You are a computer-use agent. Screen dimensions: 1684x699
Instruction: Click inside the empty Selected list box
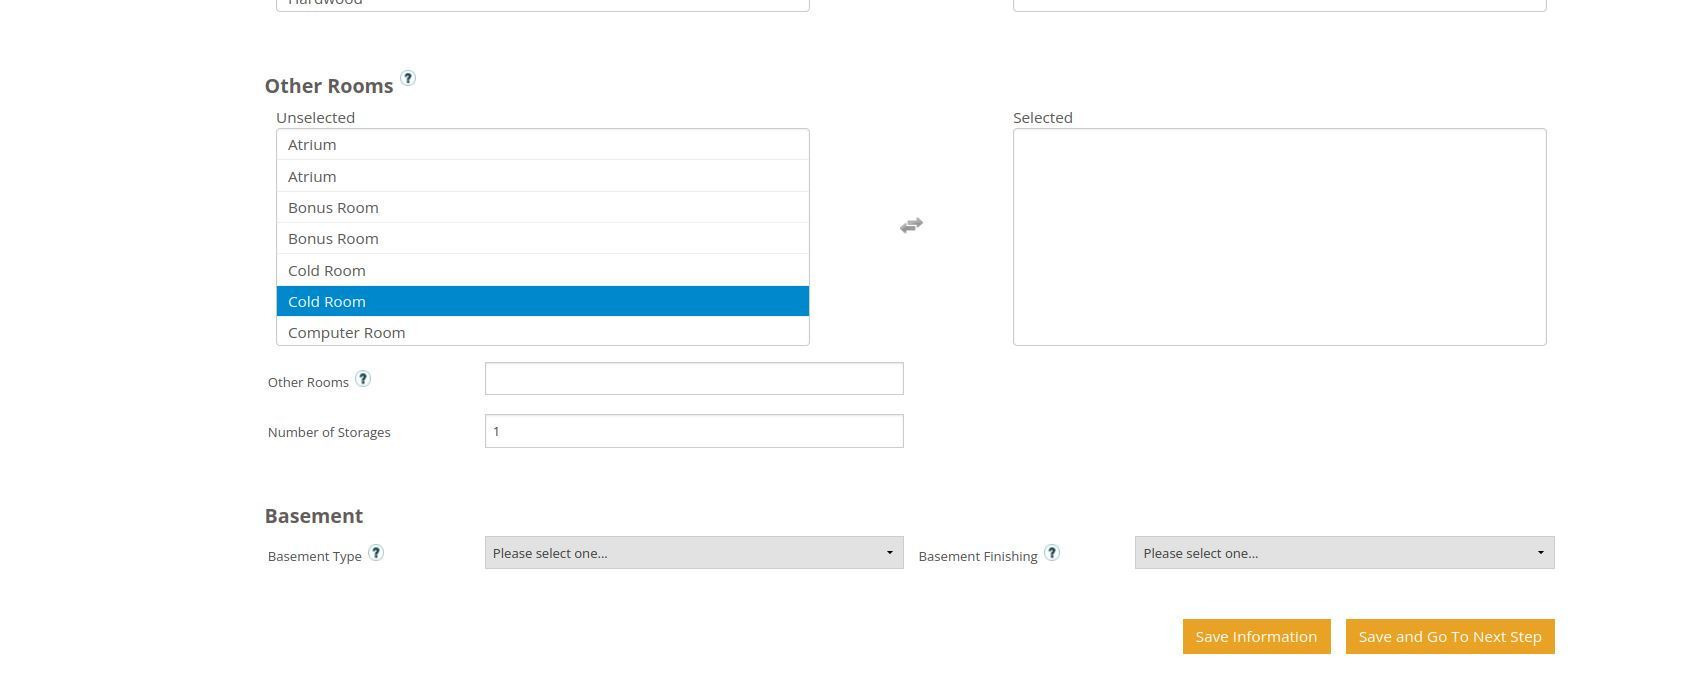(x=1279, y=237)
